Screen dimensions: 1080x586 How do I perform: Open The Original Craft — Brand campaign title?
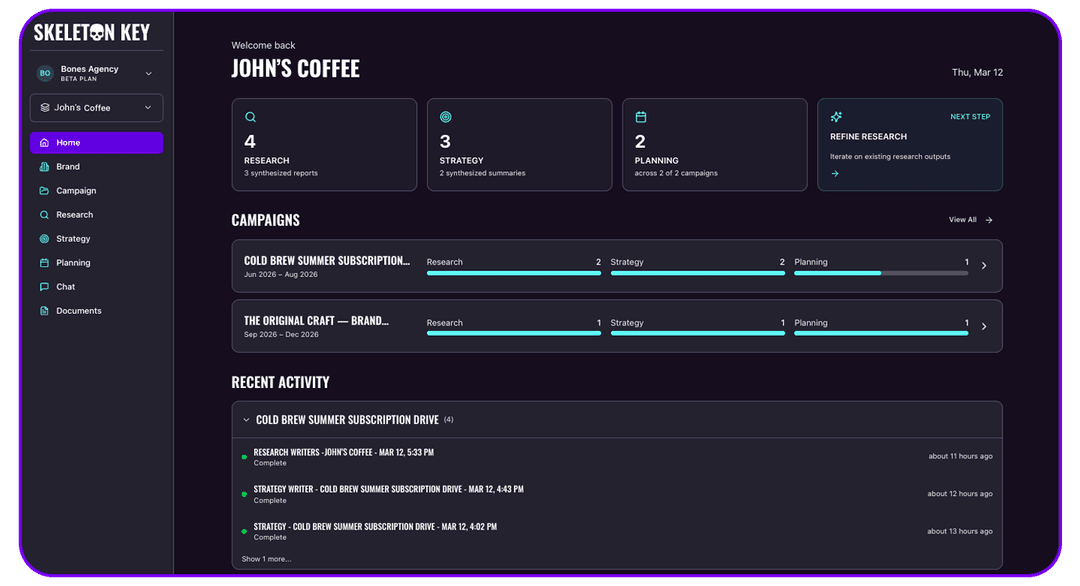(x=316, y=321)
